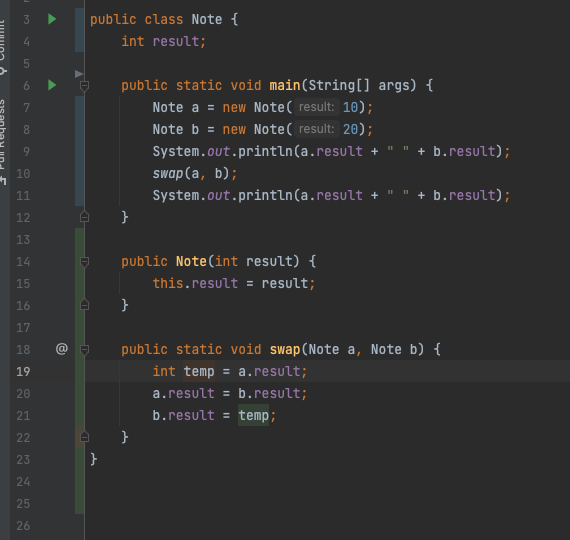Click the second println statement on line 11
Image resolution: width=570 pixels, height=540 pixels.
[331, 195]
